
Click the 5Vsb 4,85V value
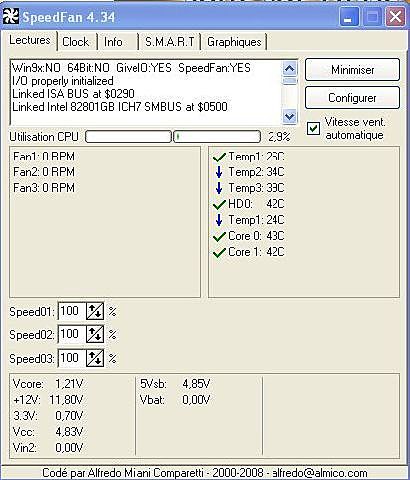196,384
